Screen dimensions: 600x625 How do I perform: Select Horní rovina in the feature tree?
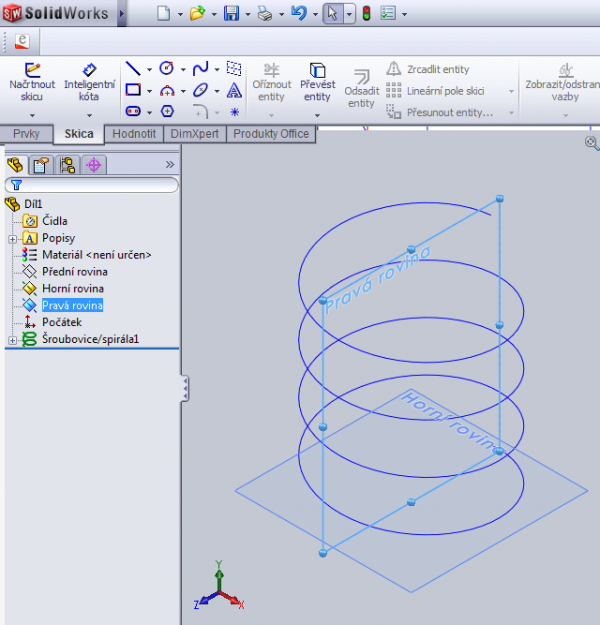pos(72,288)
